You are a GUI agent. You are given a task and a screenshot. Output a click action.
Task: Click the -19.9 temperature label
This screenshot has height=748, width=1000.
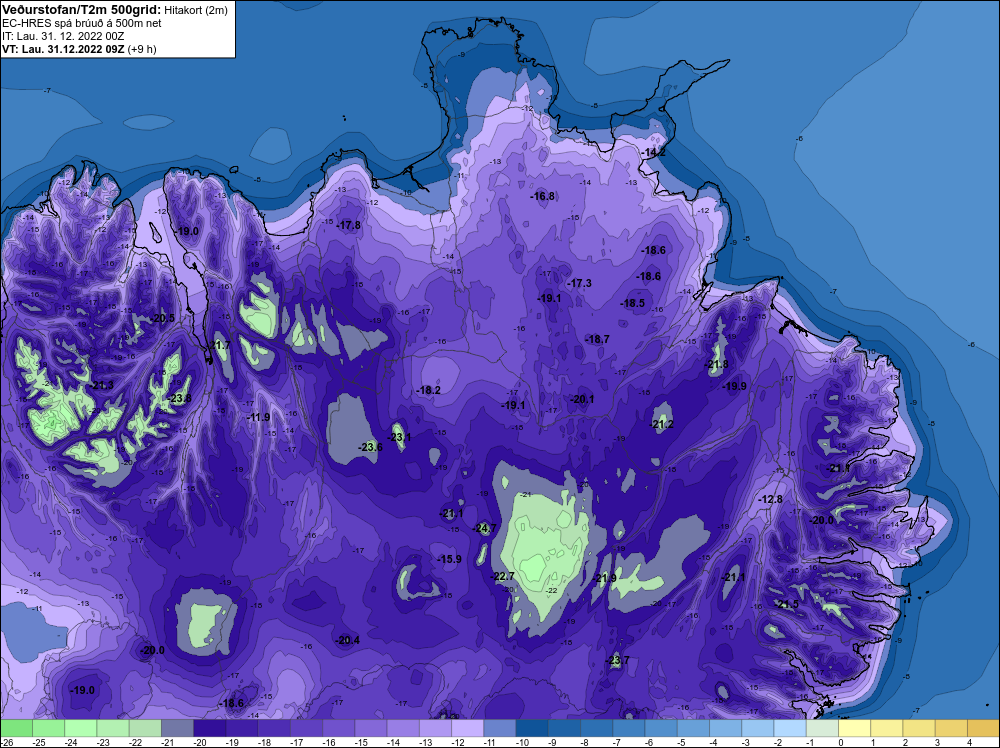coord(734,386)
